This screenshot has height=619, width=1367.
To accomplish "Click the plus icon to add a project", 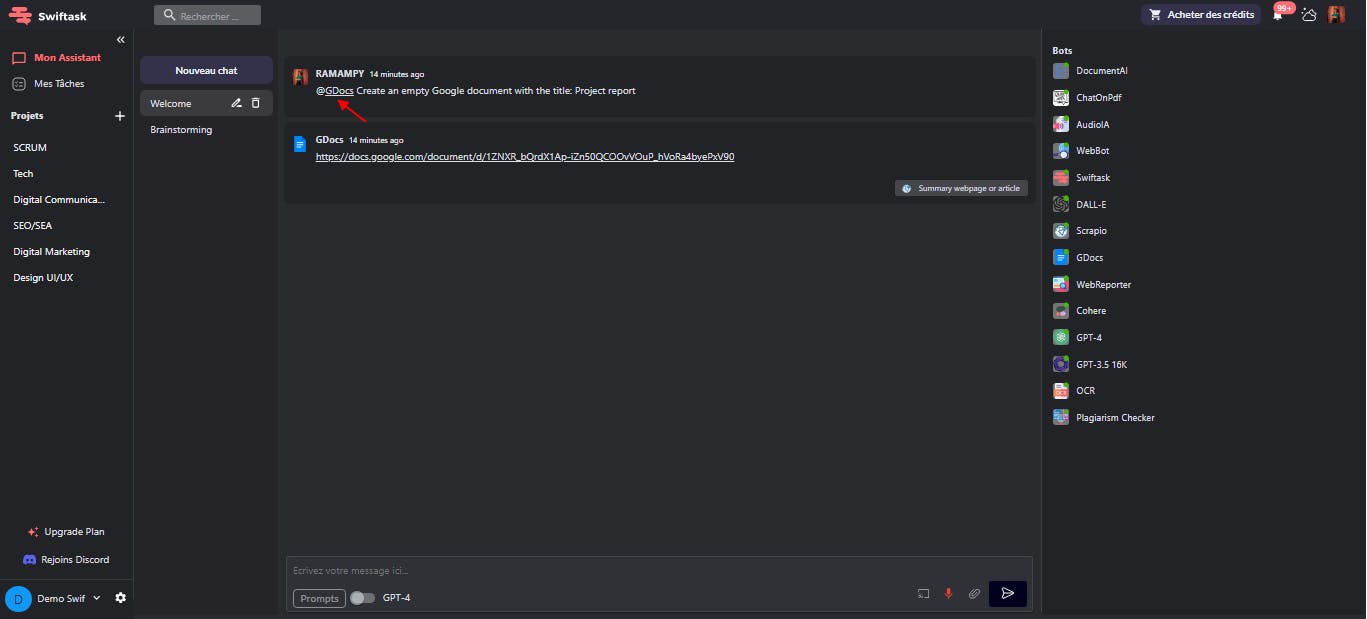I will tap(120, 116).
